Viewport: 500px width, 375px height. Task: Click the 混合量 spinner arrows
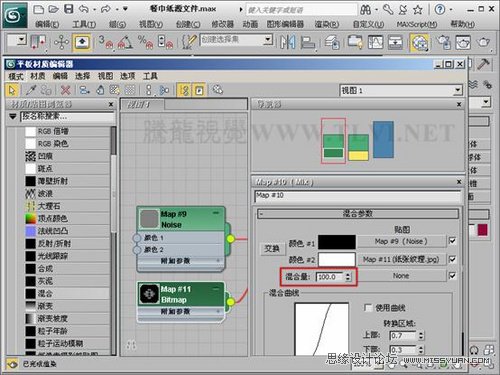pos(348,277)
